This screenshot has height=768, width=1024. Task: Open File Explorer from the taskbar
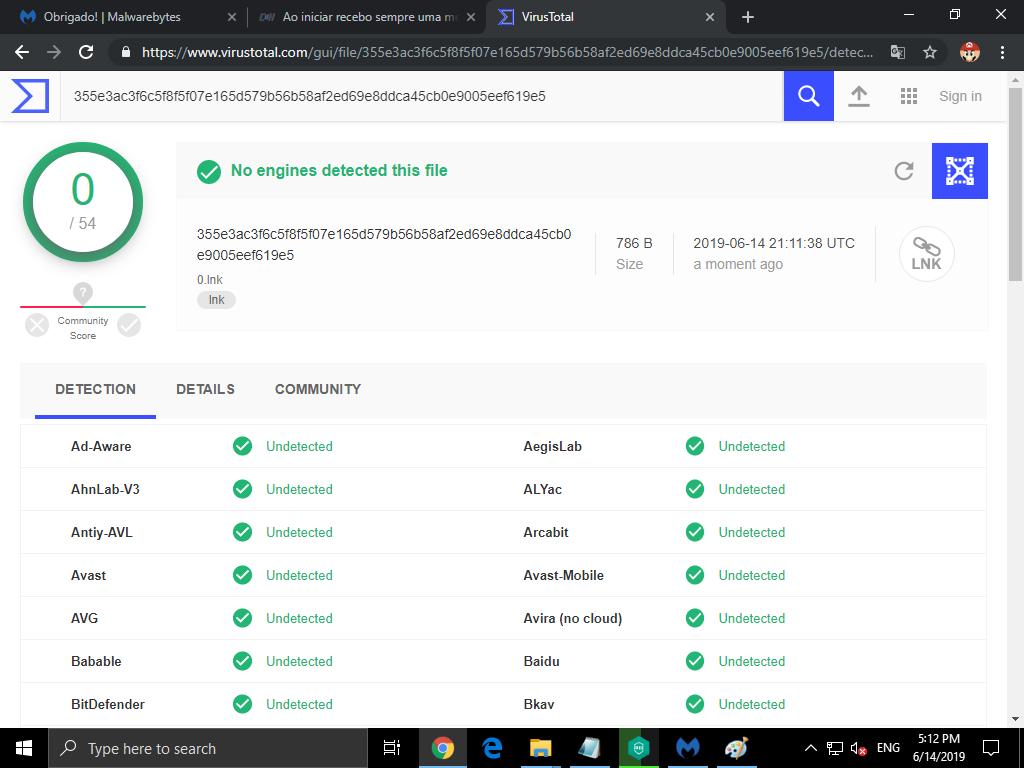pyautogui.click(x=541, y=748)
